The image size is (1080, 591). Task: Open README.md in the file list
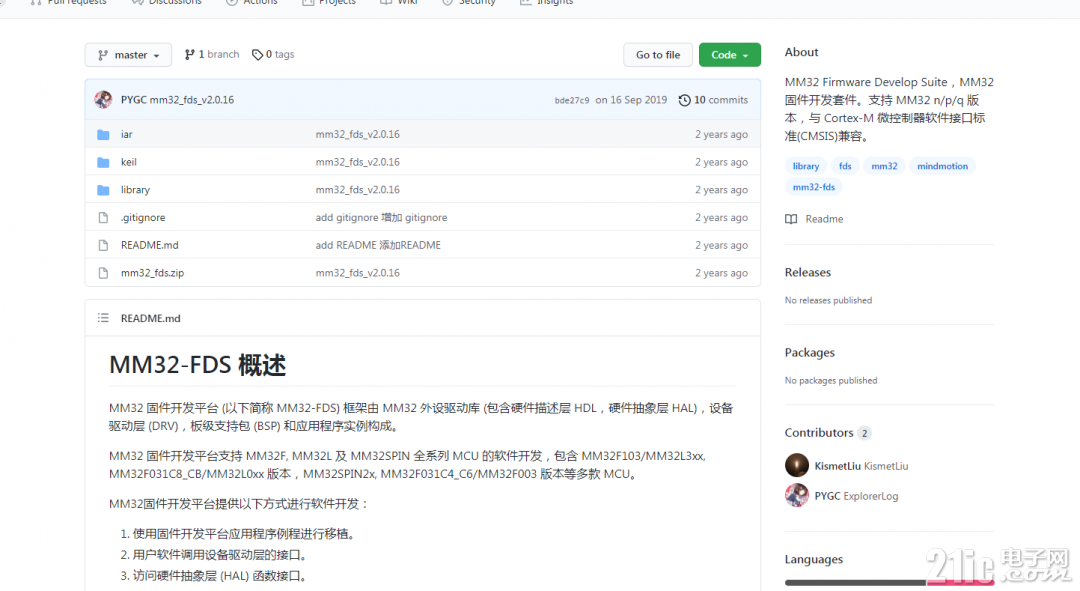pyautogui.click(x=149, y=245)
